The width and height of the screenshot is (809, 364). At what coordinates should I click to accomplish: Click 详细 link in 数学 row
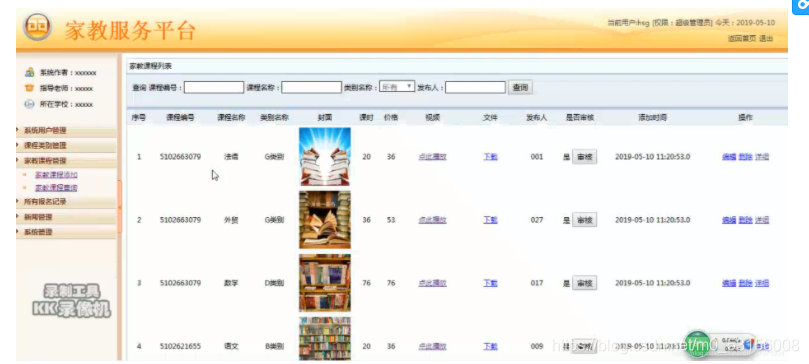(x=762, y=283)
